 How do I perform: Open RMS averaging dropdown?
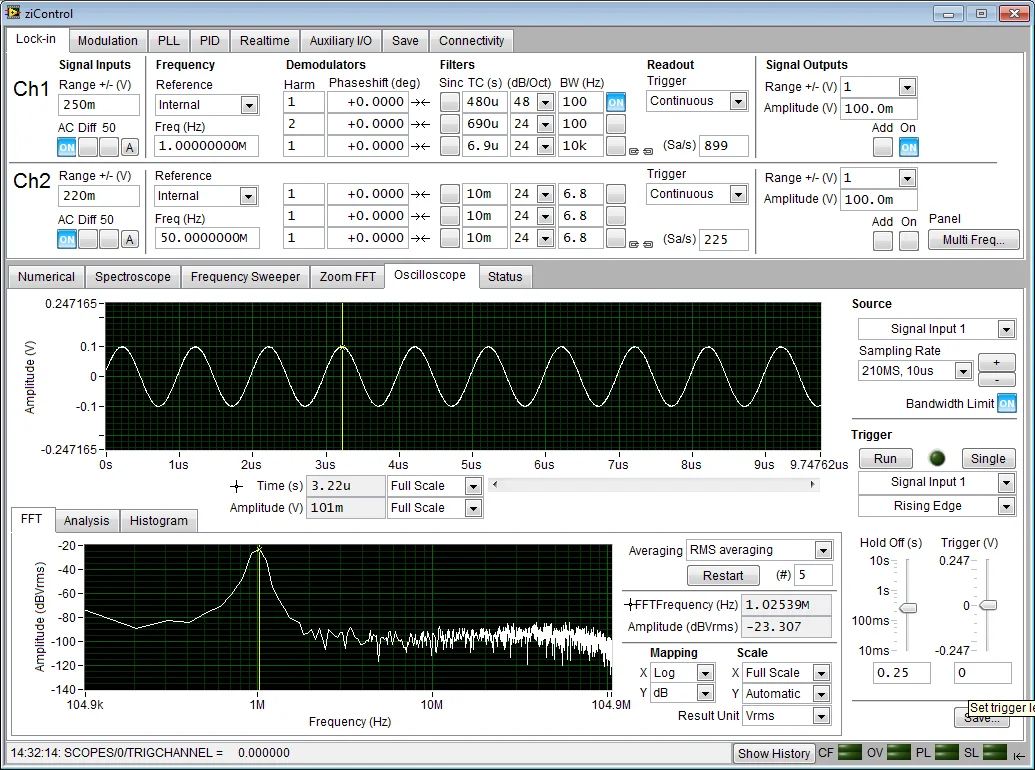click(x=822, y=550)
